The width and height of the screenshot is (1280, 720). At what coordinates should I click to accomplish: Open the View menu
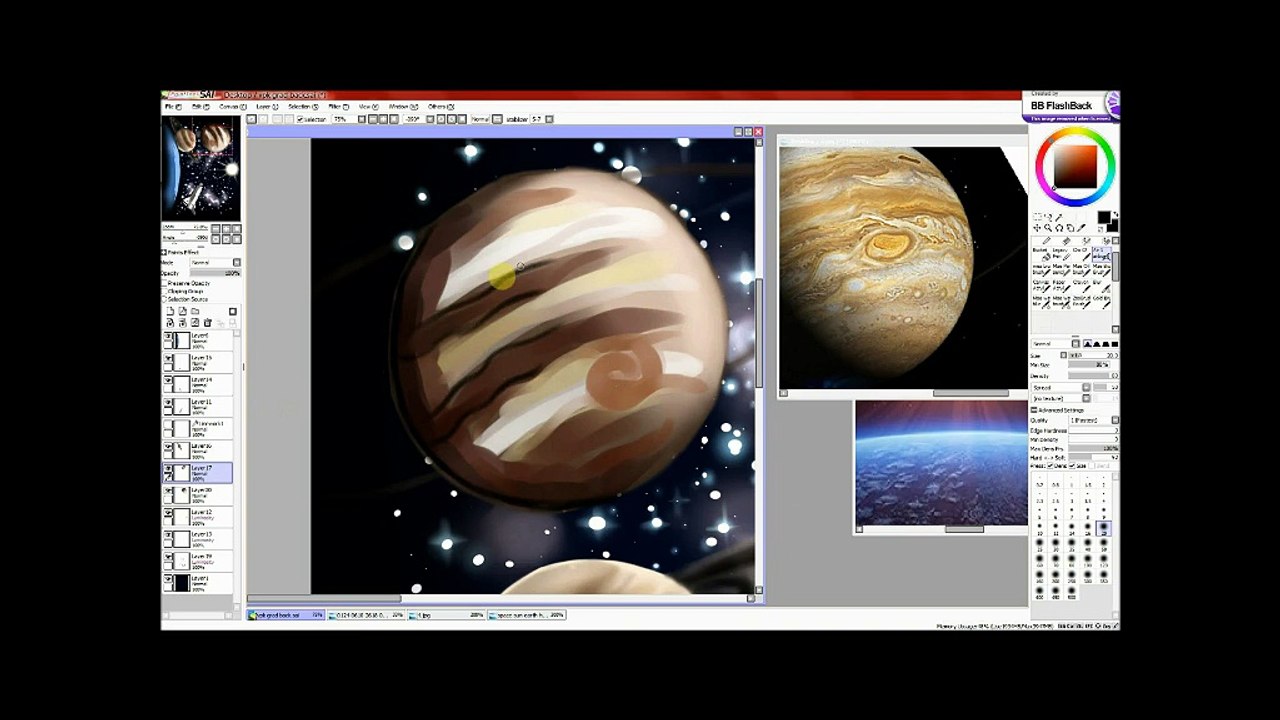368,106
